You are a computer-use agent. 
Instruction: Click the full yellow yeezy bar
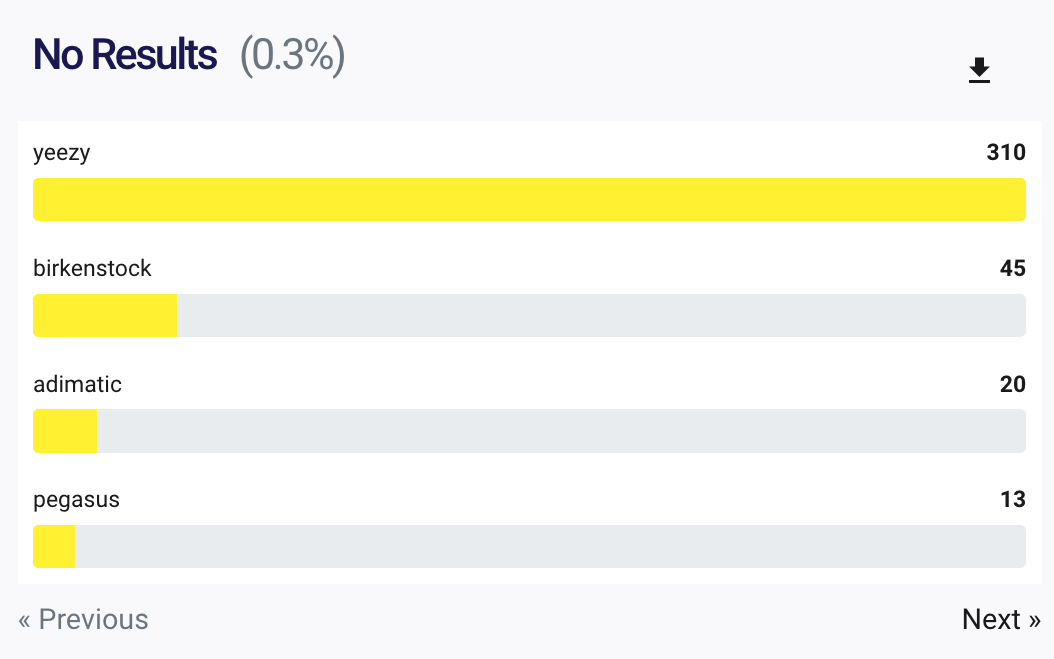(529, 199)
